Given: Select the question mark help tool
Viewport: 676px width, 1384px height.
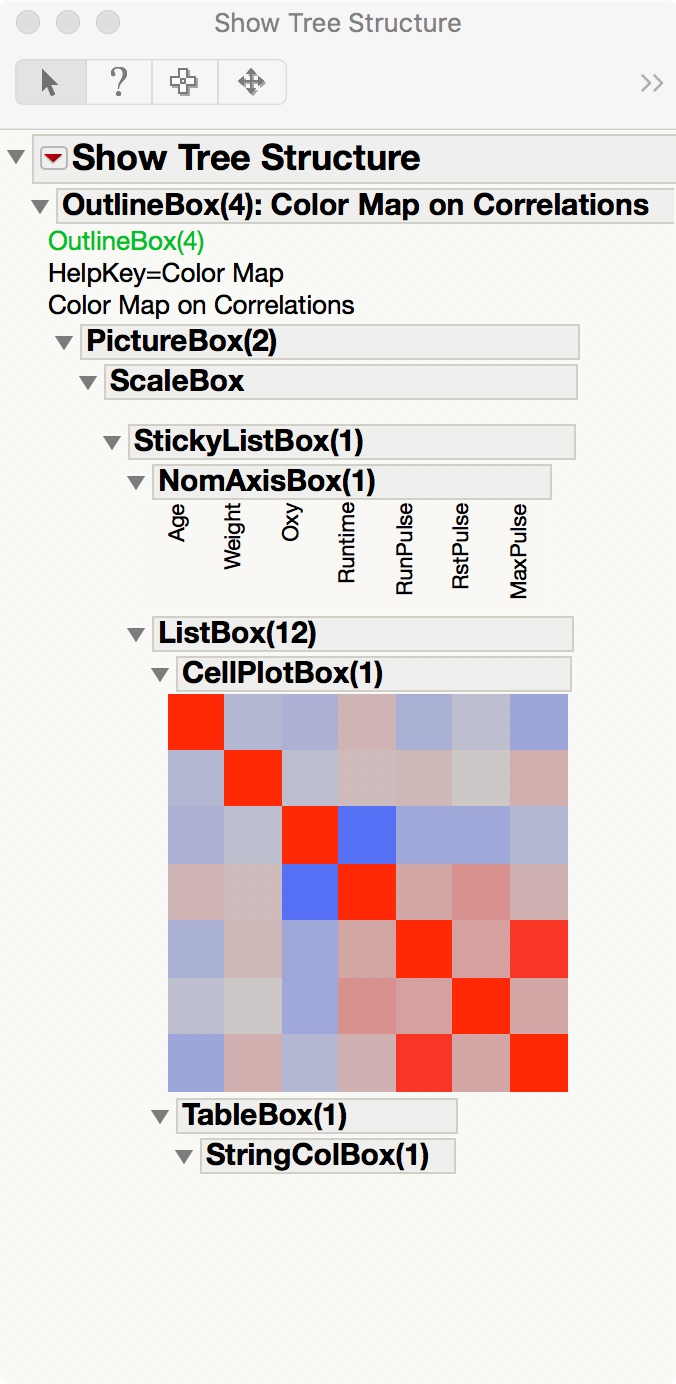Looking at the screenshot, I should tap(118, 82).
